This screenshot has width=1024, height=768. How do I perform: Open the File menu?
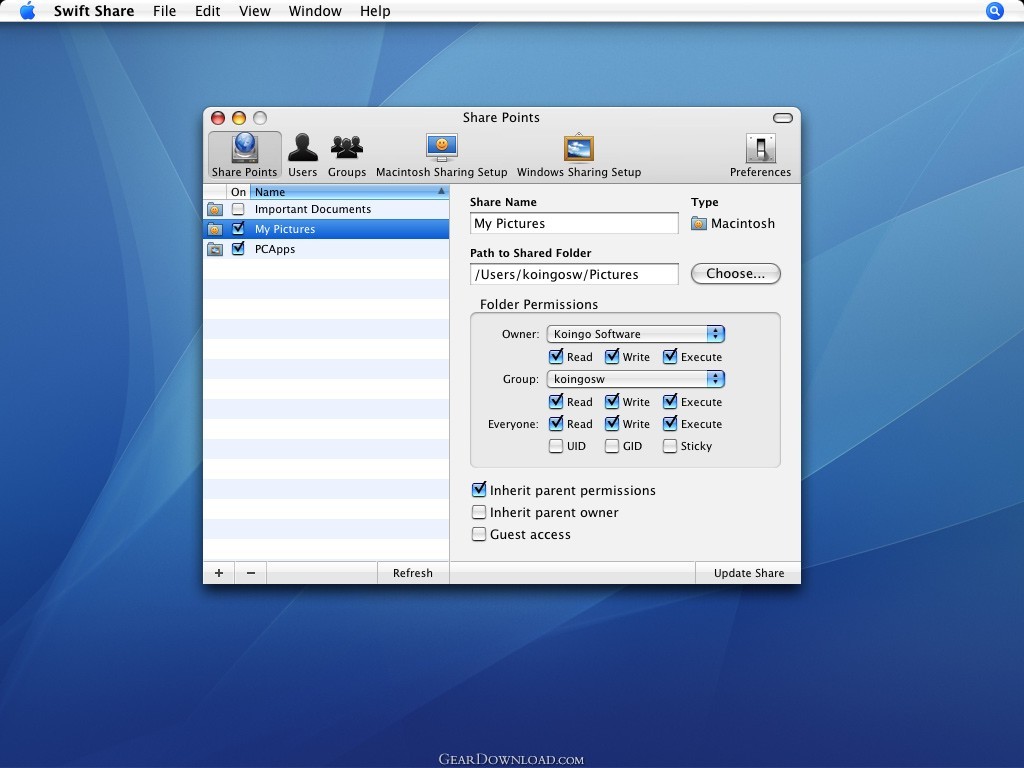165,11
